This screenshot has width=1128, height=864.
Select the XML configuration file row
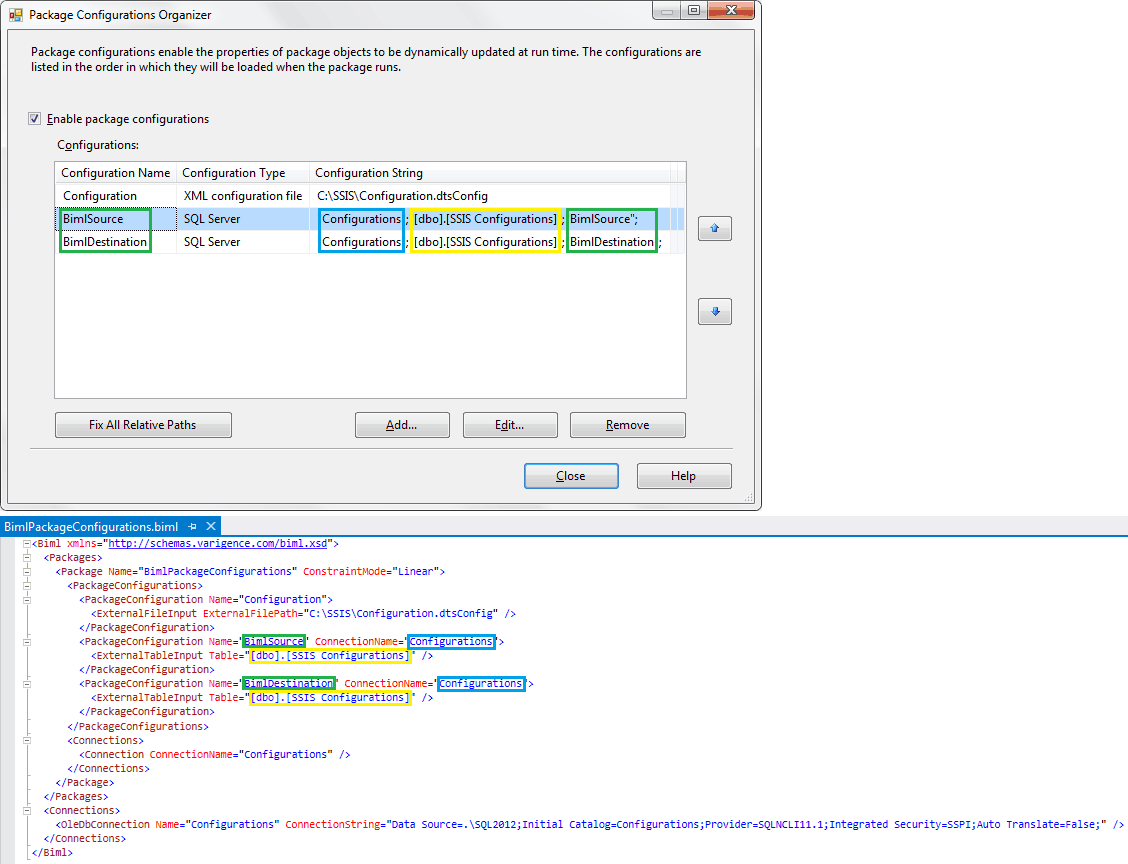(x=242, y=196)
